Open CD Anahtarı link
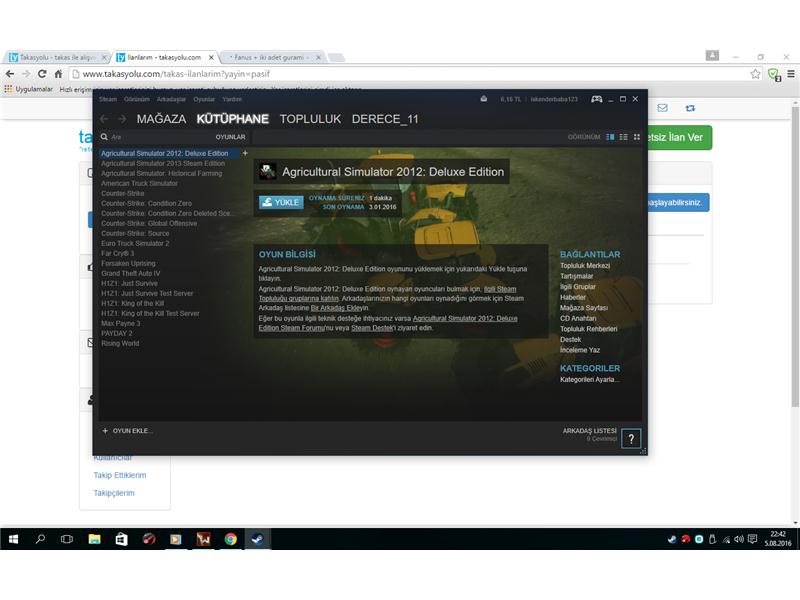 point(578,318)
